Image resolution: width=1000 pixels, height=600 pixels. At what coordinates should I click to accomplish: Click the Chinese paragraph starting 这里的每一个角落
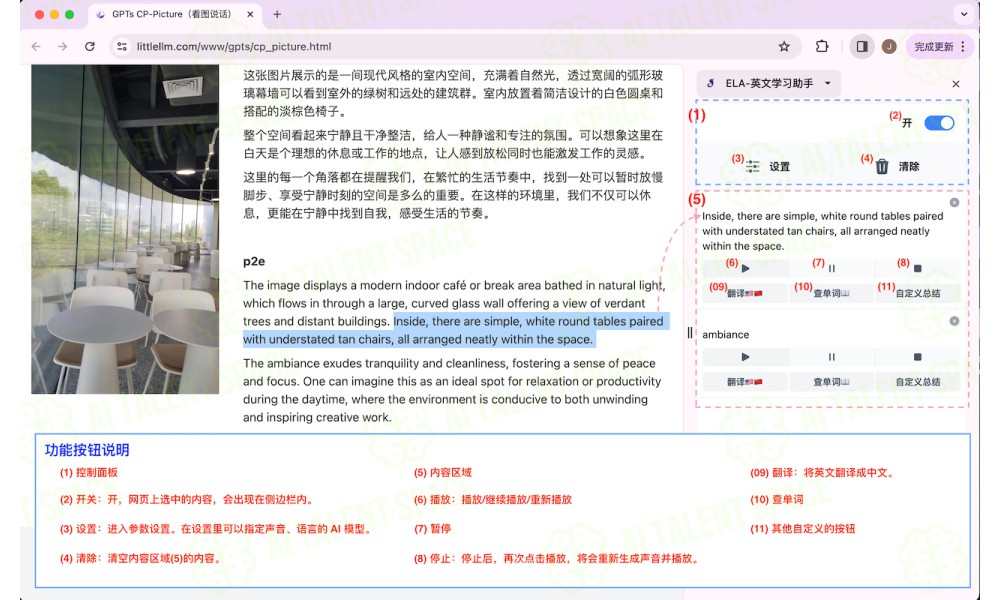click(x=453, y=195)
